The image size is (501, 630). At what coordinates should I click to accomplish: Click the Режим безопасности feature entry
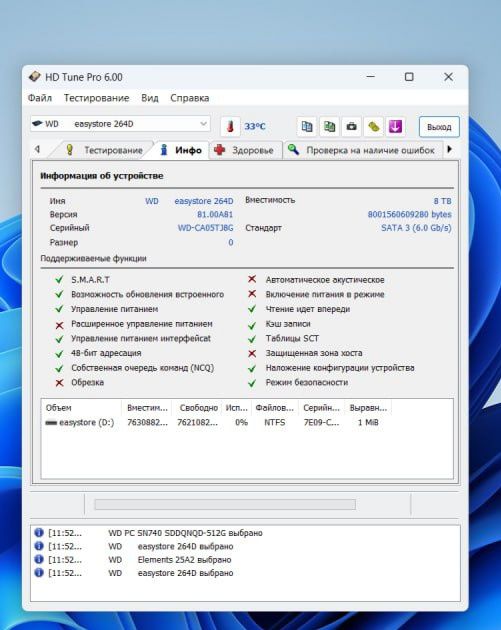click(x=307, y=382)
